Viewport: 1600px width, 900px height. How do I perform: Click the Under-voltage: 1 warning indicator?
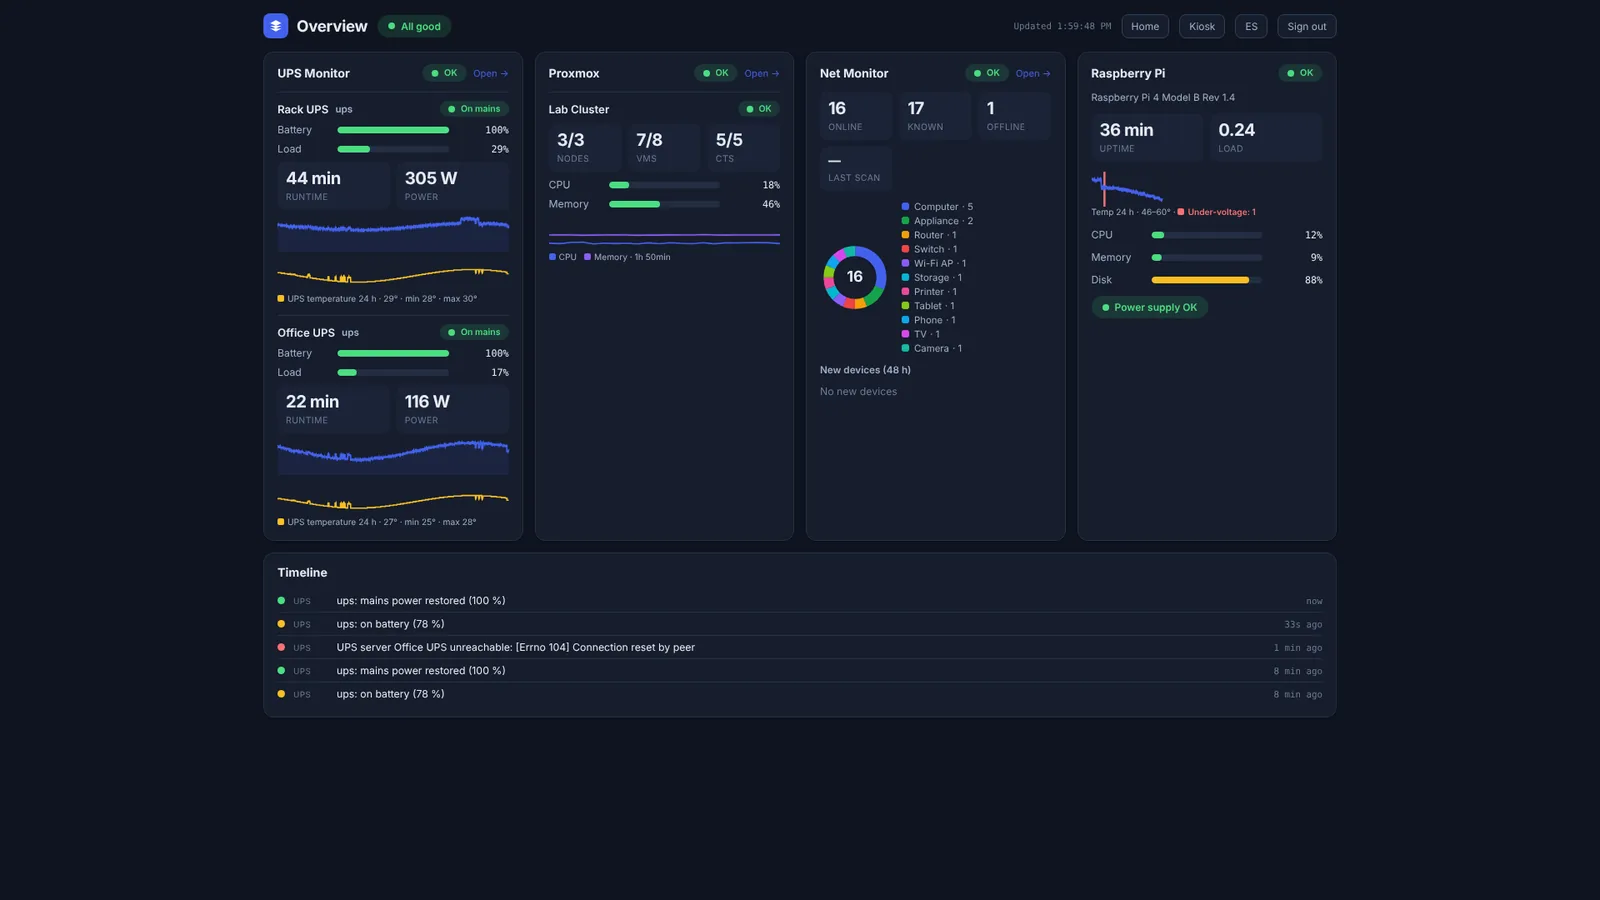click(1217, 212)
